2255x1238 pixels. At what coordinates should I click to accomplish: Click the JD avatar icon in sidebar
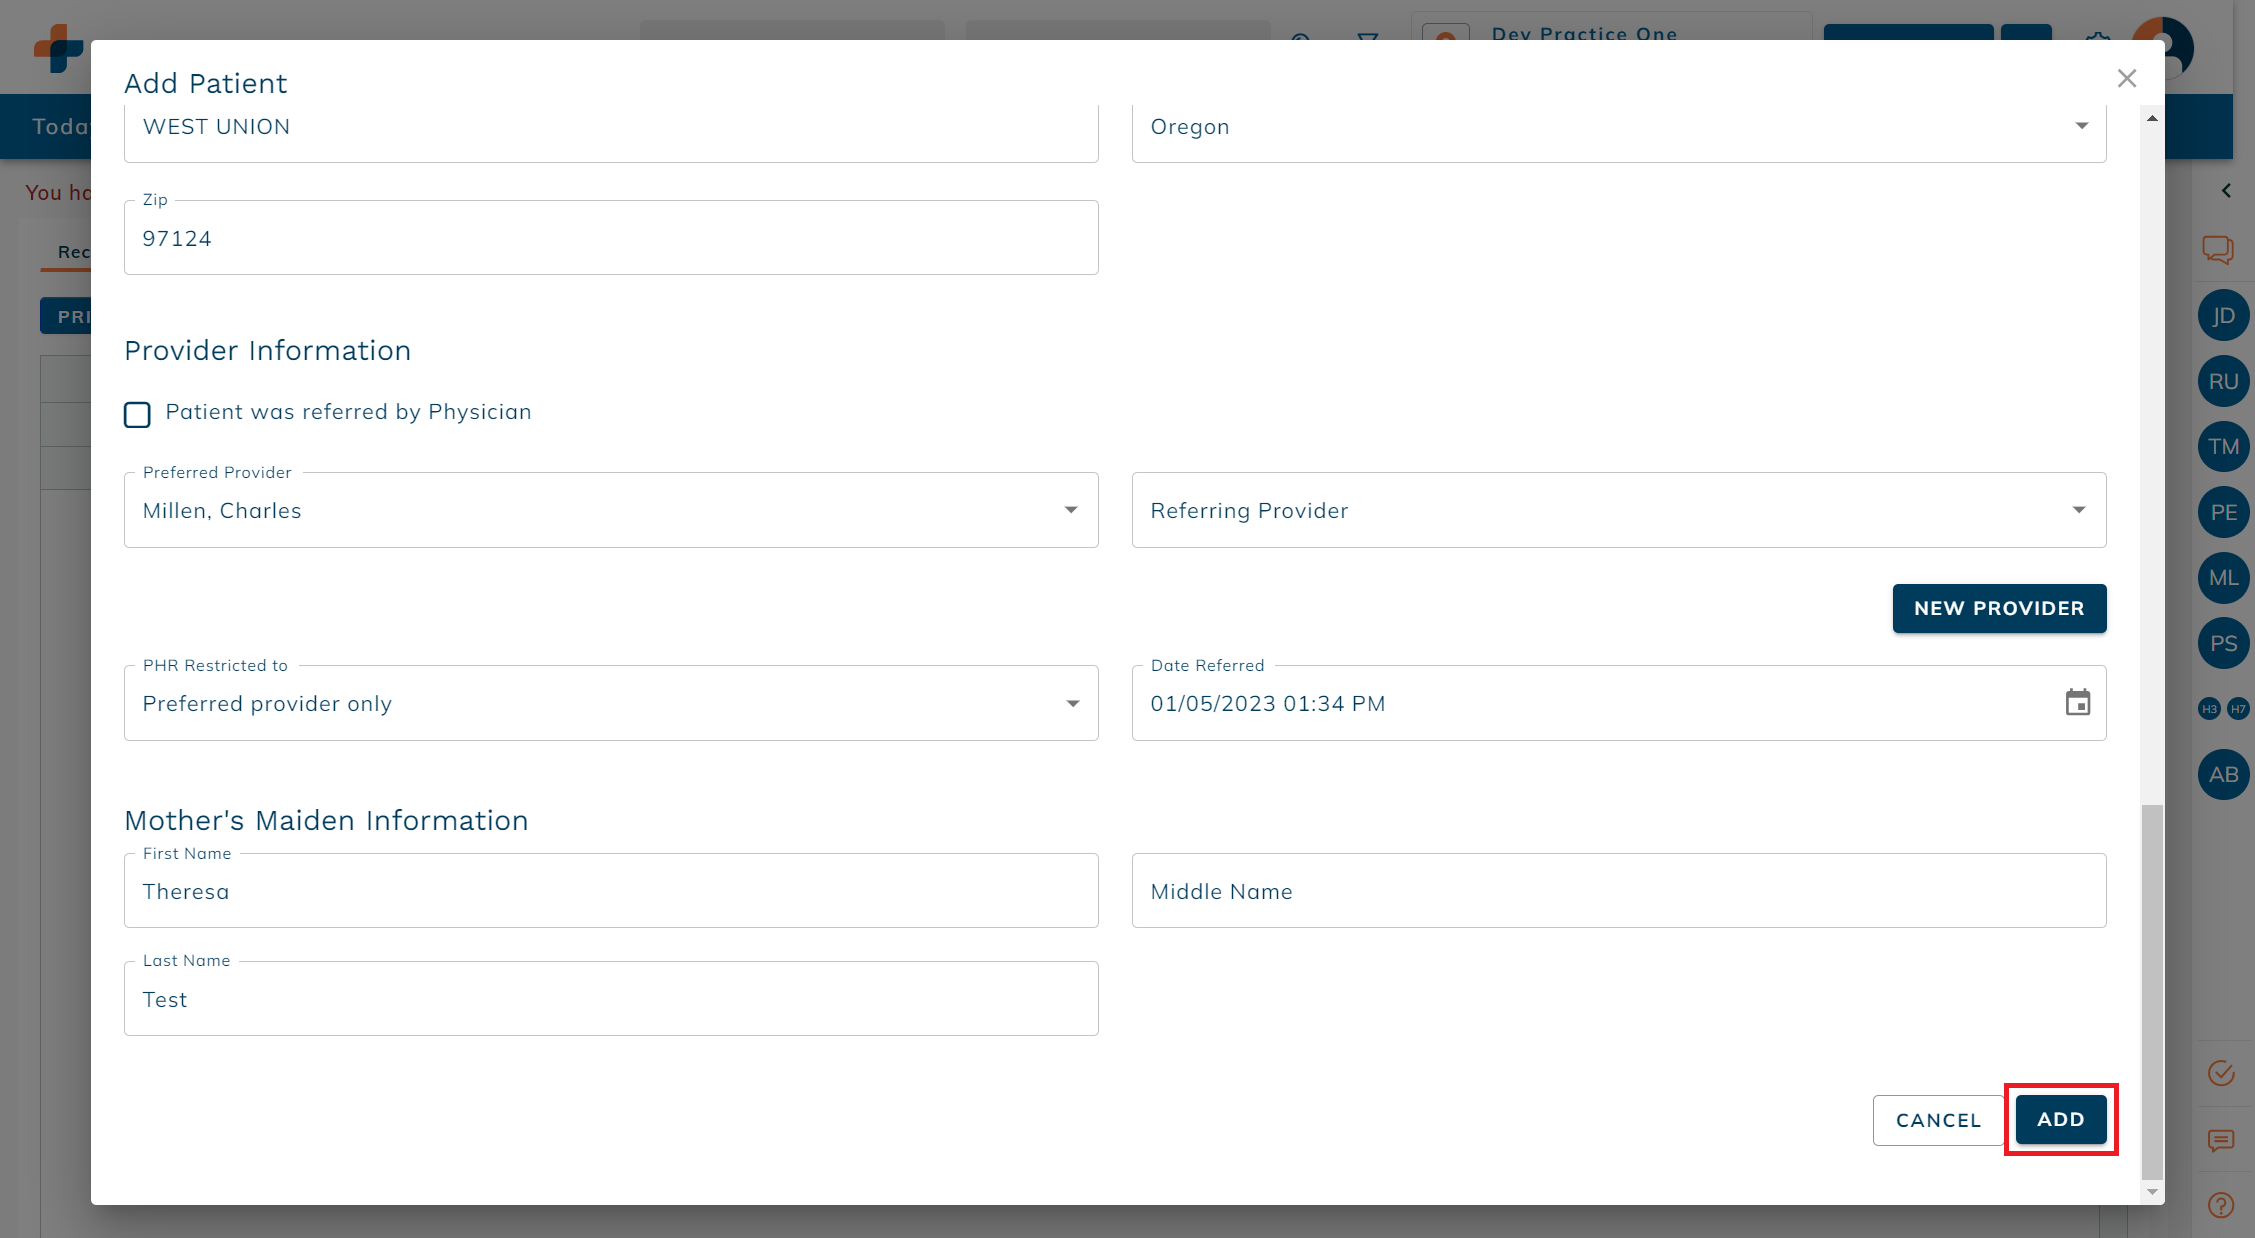[x=2223, y=315]
